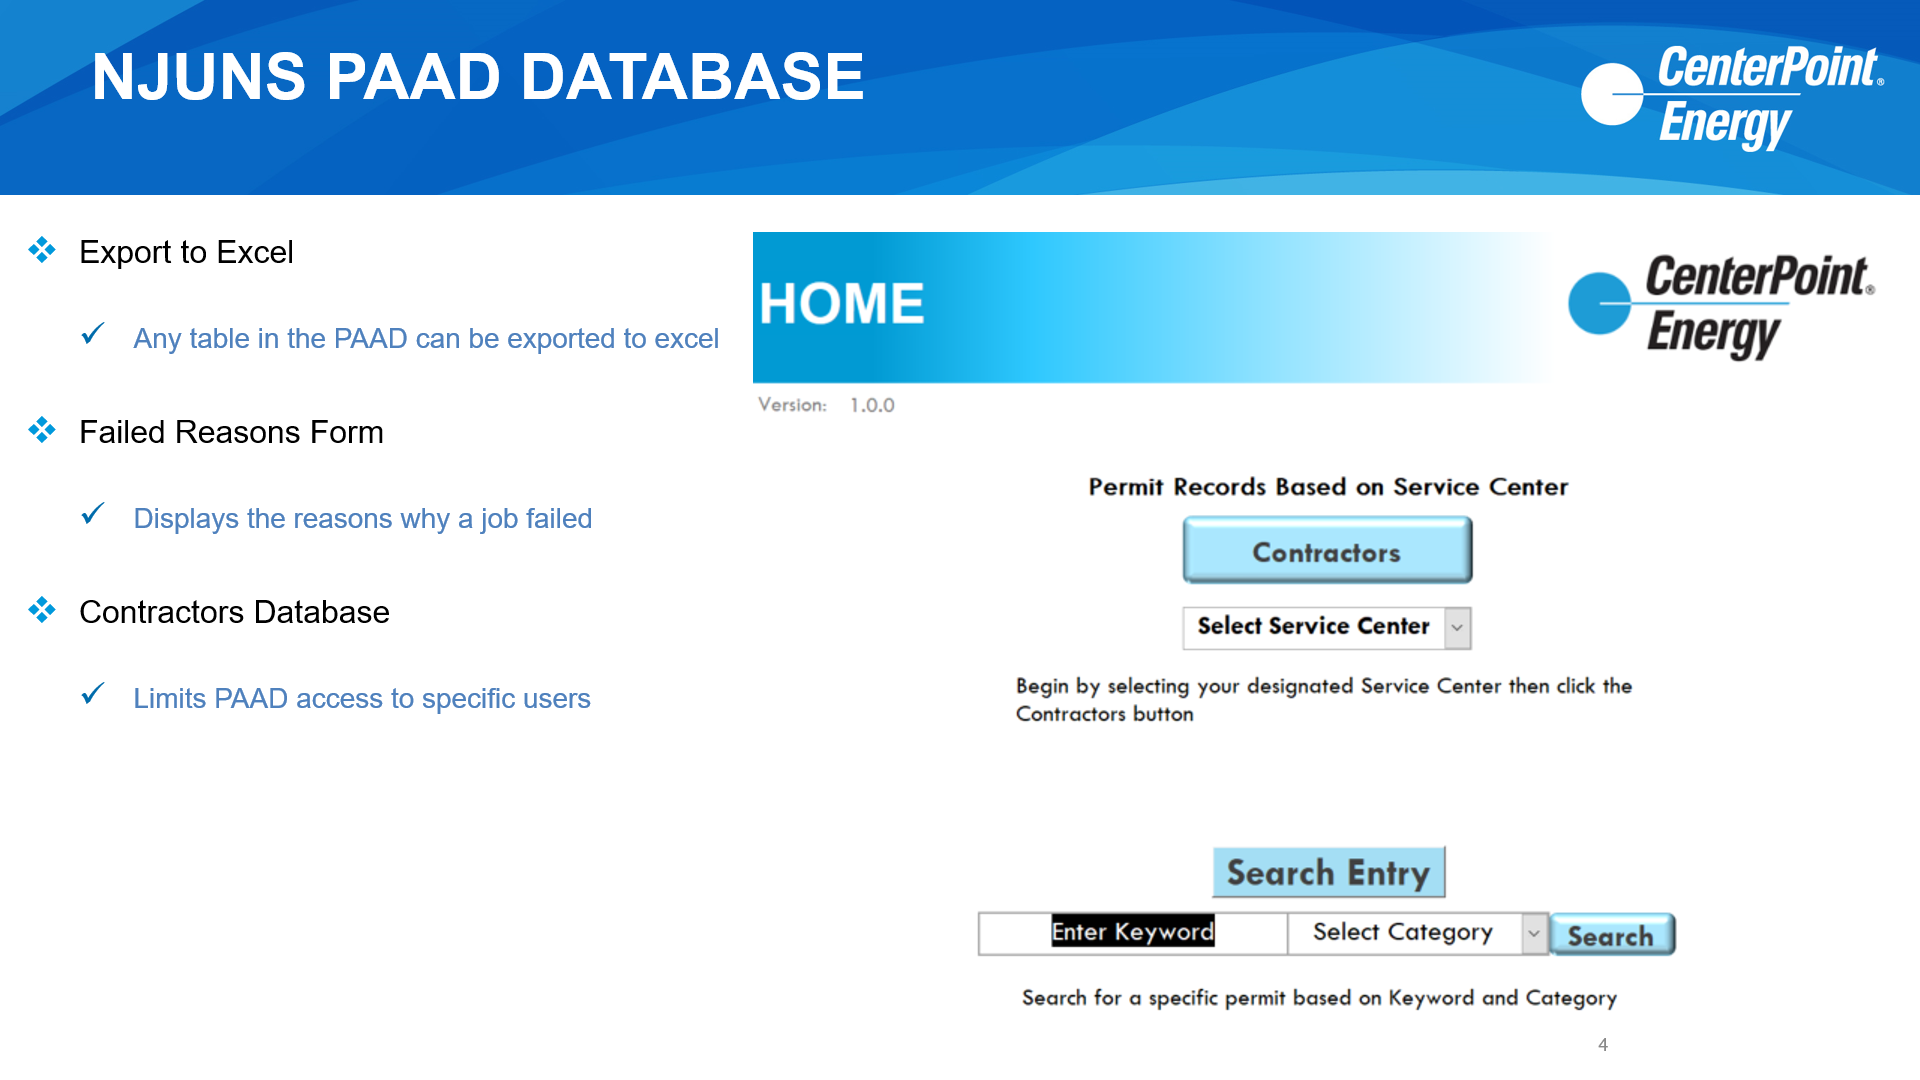Click the 'Failed Reasons Form' bullet text
Image resolution: width=1920 pixels, height=1080 pixels.
coord(231,432)
